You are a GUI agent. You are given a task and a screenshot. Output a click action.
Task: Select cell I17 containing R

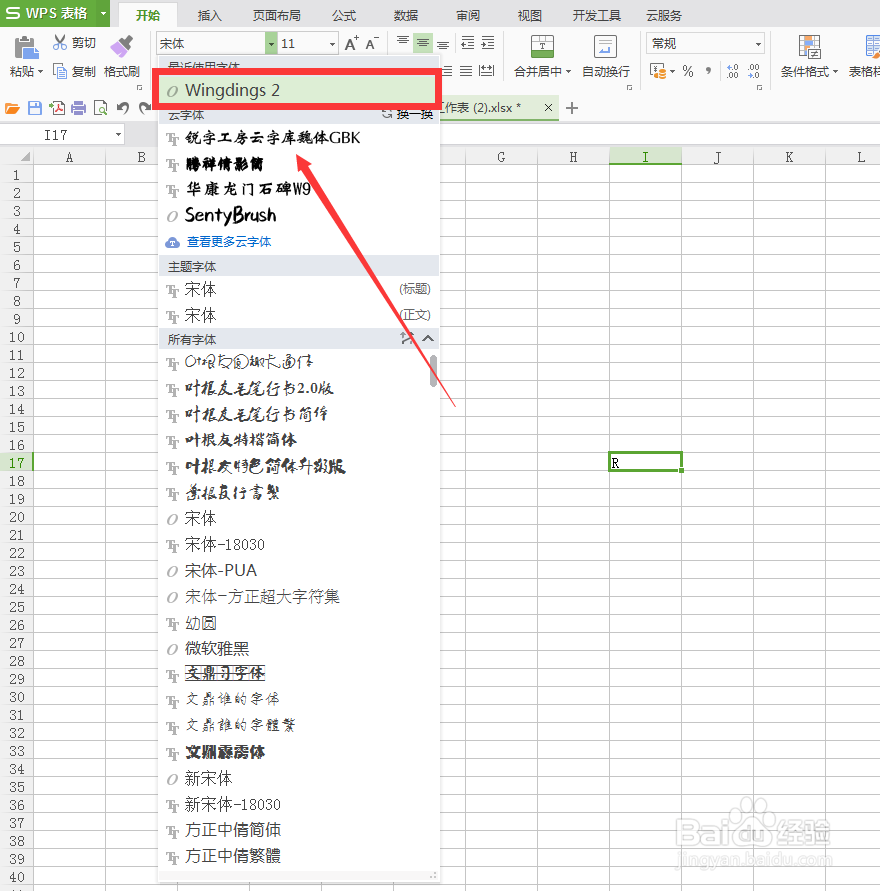645,462
